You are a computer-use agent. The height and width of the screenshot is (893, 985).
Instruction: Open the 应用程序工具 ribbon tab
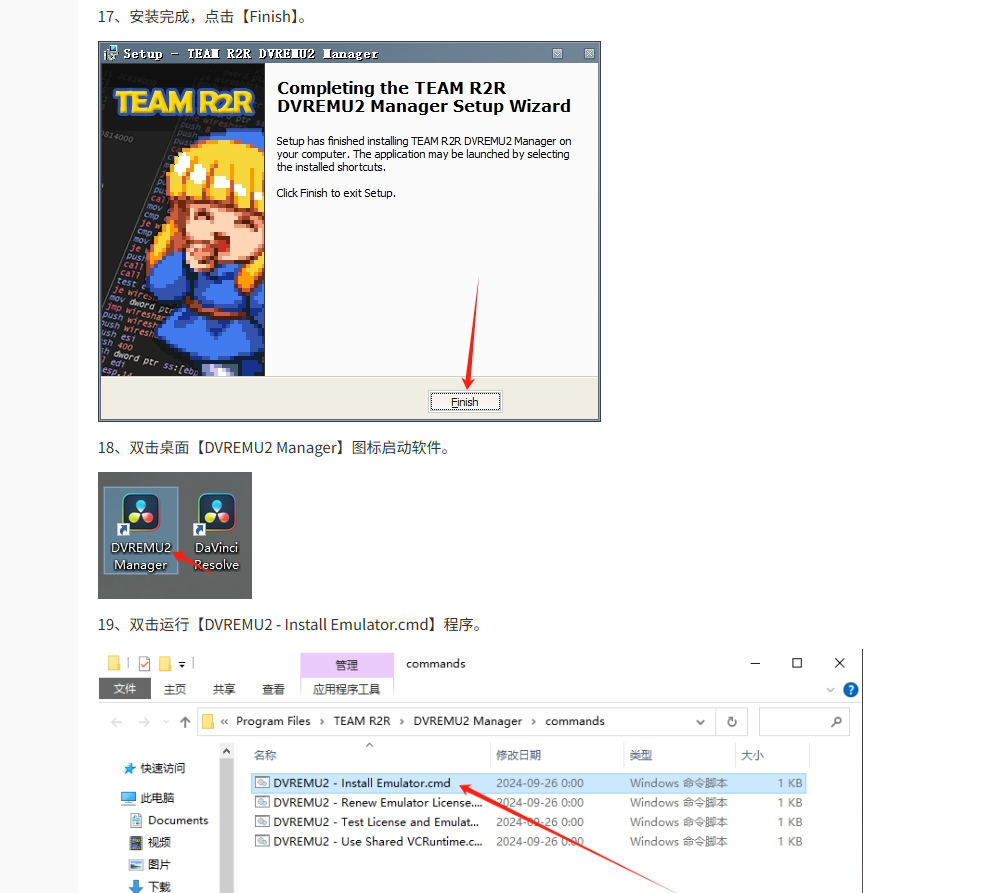tap(347, 689)
